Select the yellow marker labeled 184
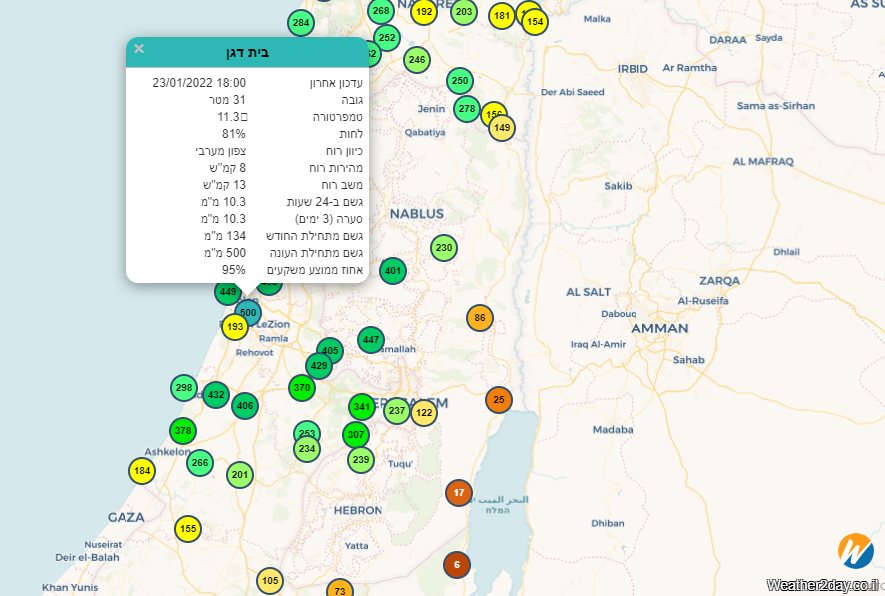 coord(142,471)
